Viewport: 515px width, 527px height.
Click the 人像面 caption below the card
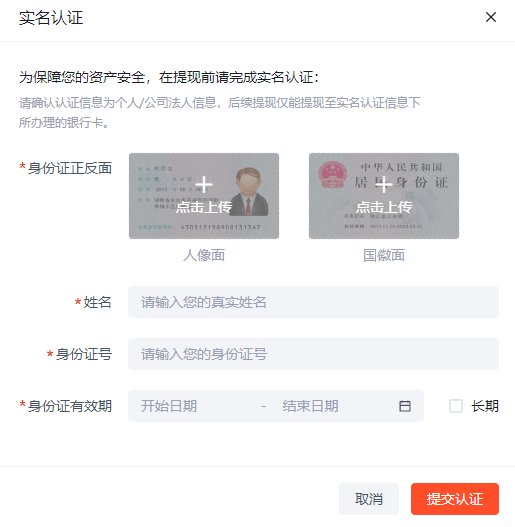coord(204,255)
